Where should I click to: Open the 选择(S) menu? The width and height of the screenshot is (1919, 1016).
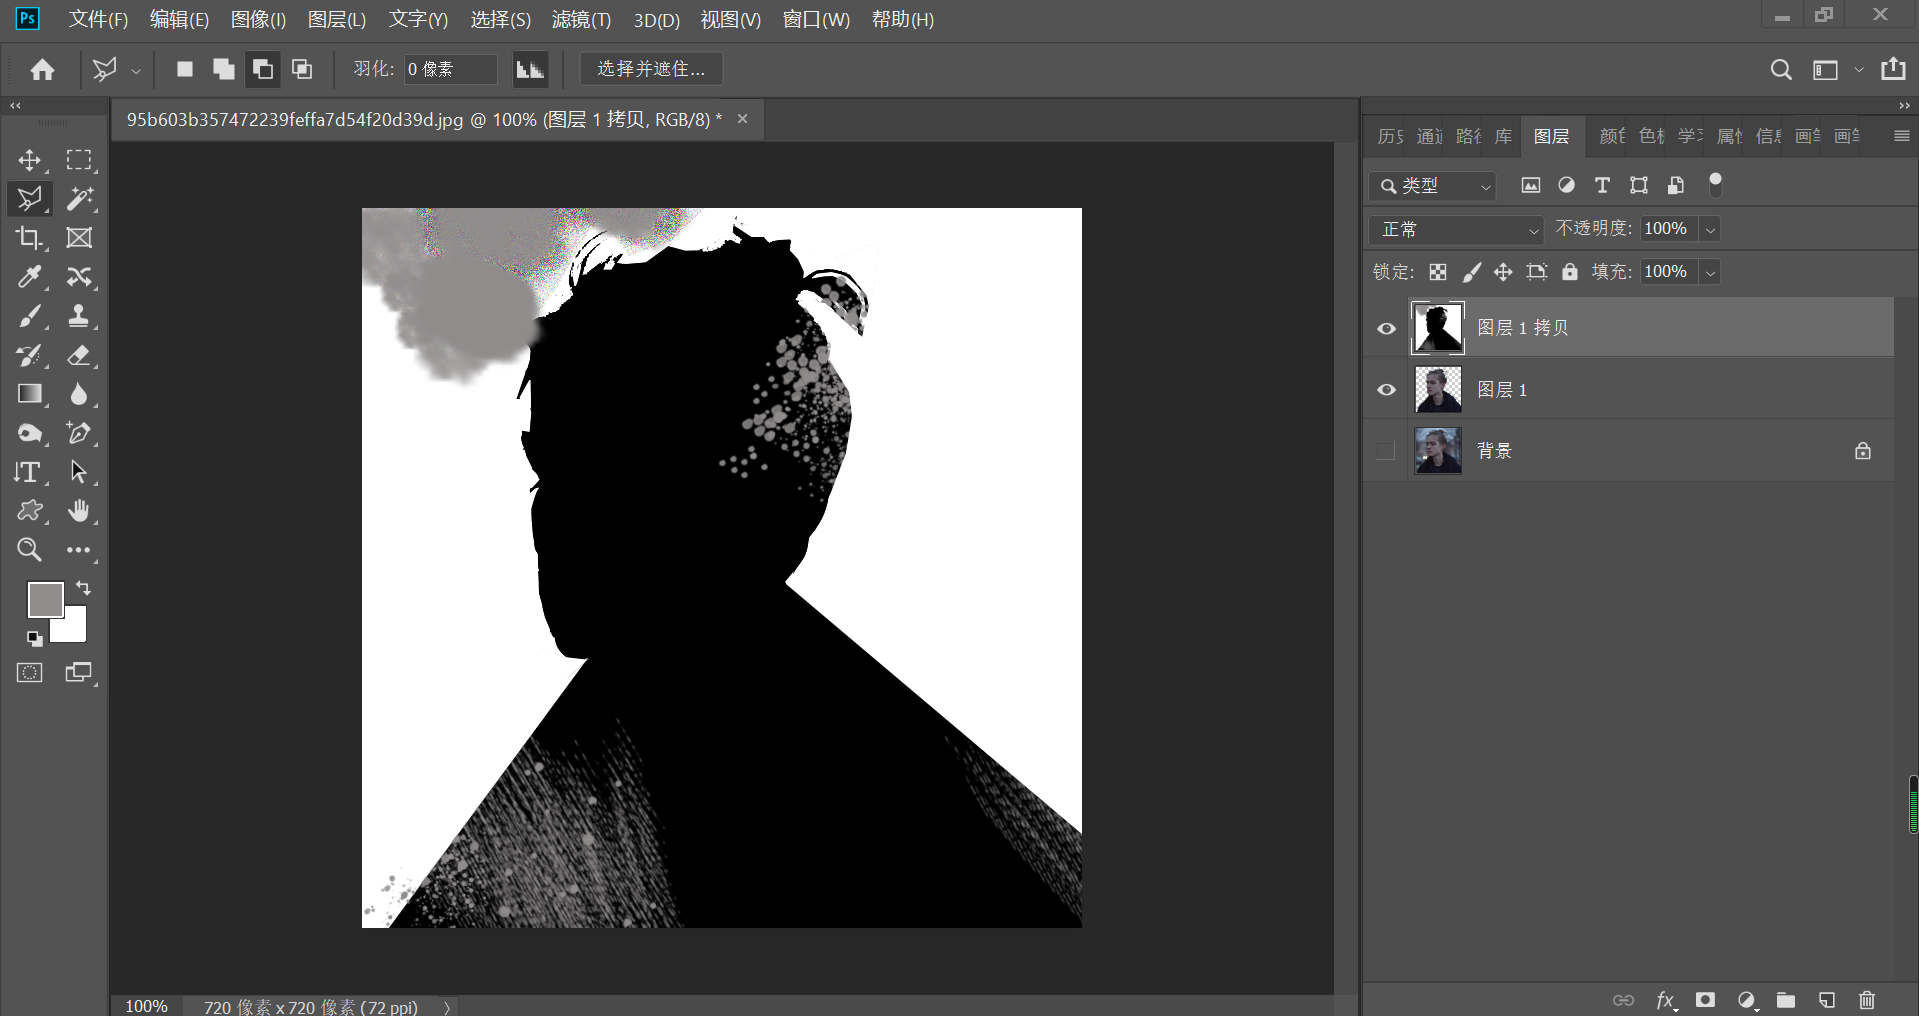click(x=500, y=19)
